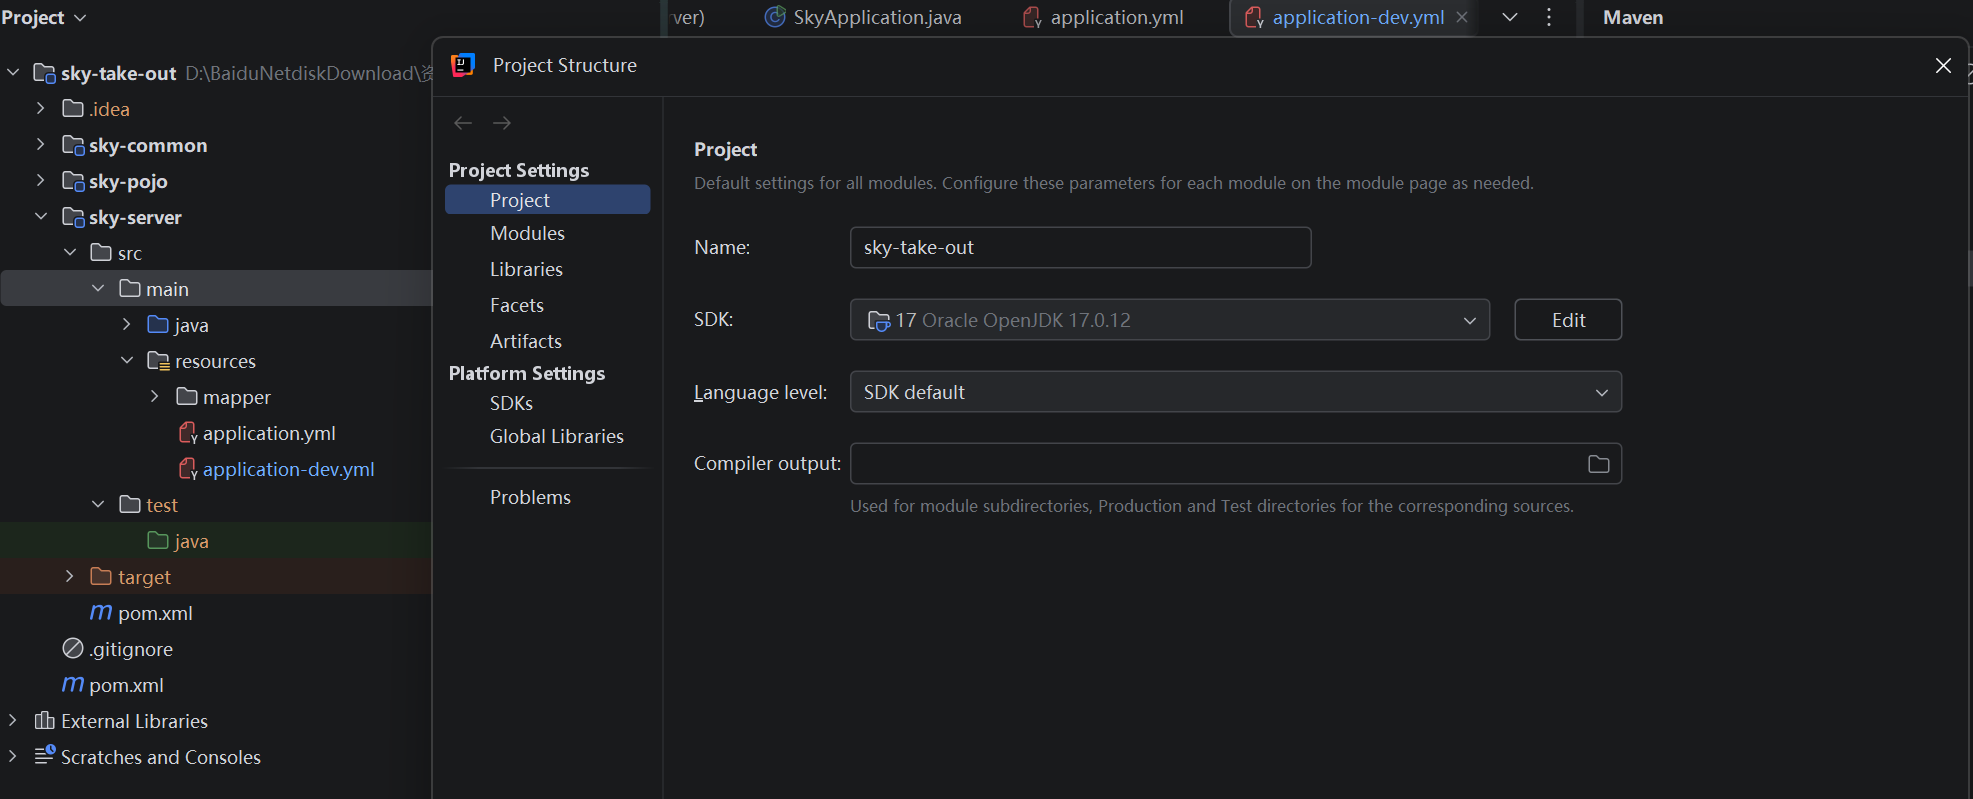Select Project in Project Settings
The width and height of the screenshot is (1973, 799).
click(x=547, y=200)
